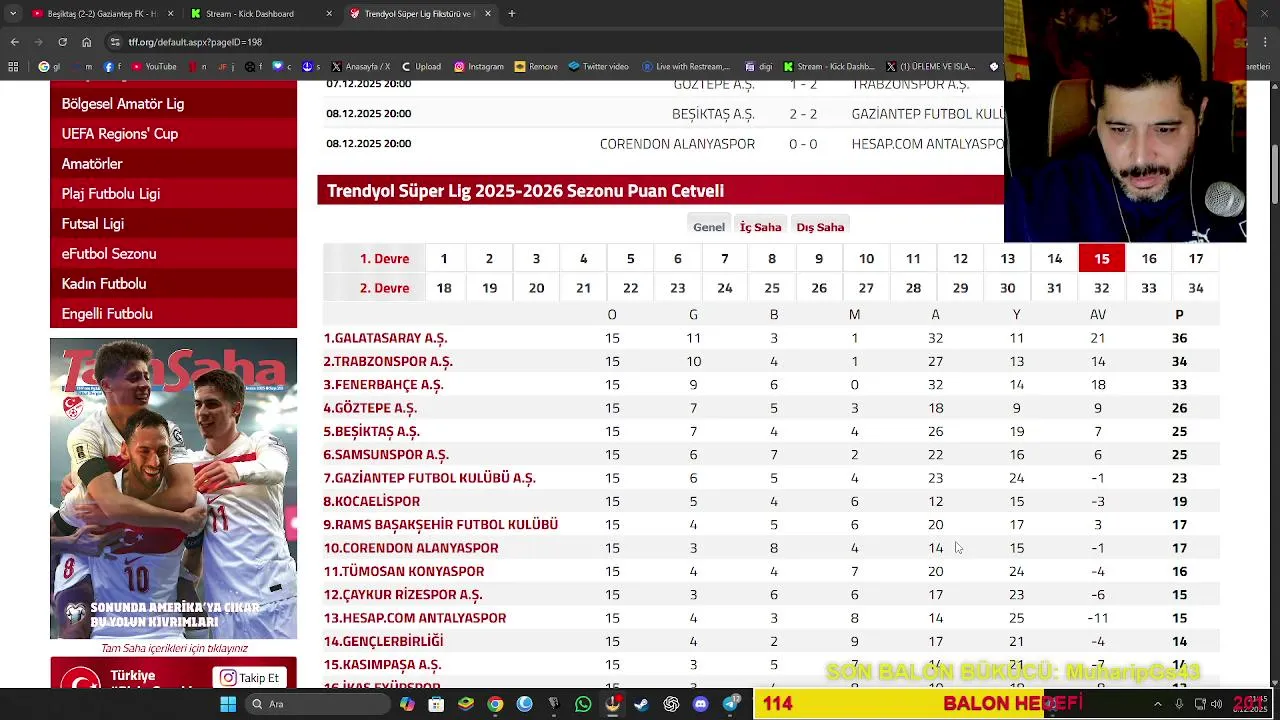This screenshot has height=720, width=1280.
Task: Select week 15 in 1. Devre
Action: (1102, 258)
